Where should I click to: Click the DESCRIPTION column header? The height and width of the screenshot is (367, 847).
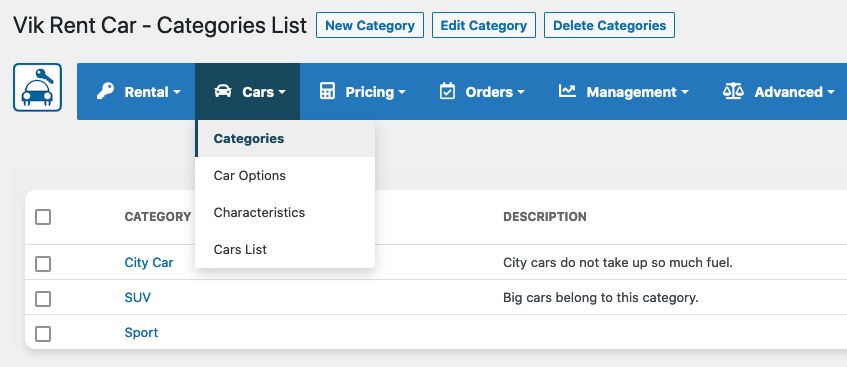[544, 217]
